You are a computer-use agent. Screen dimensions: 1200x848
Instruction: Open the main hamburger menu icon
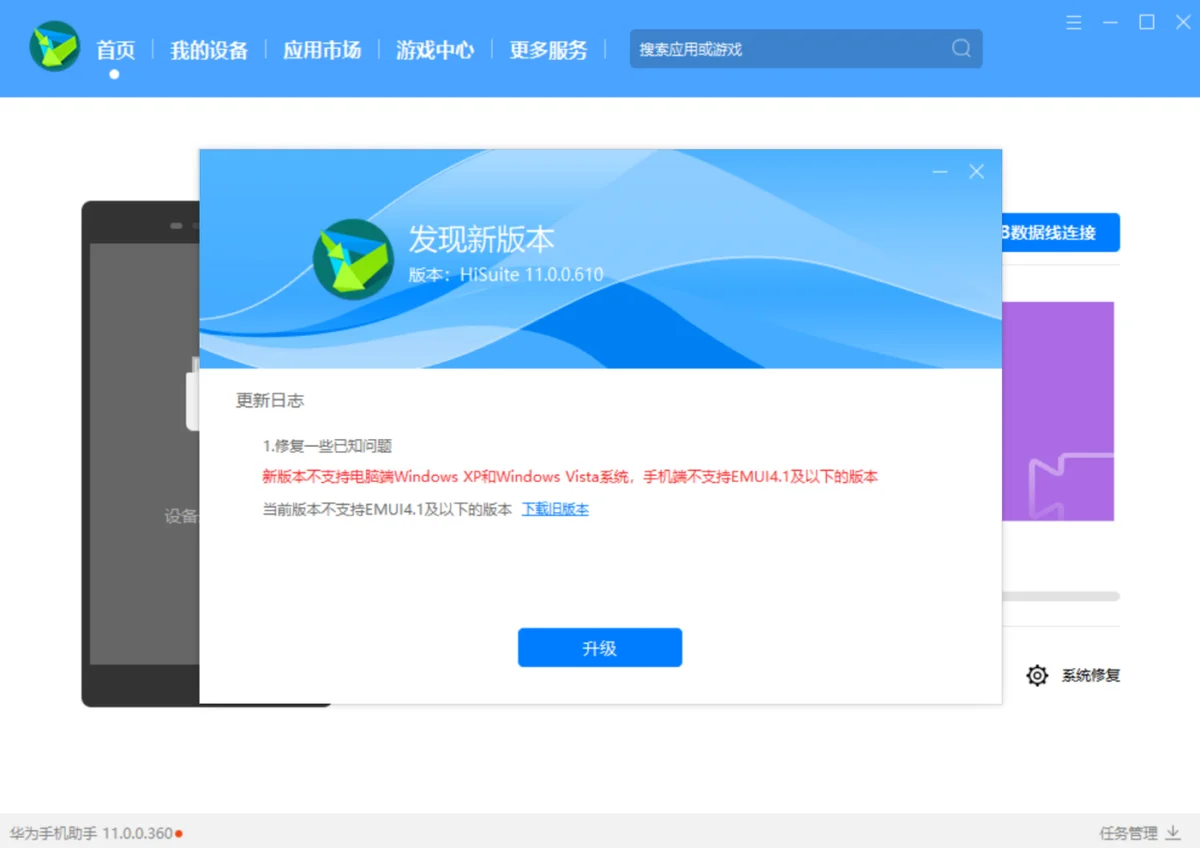pos(1073,22)
